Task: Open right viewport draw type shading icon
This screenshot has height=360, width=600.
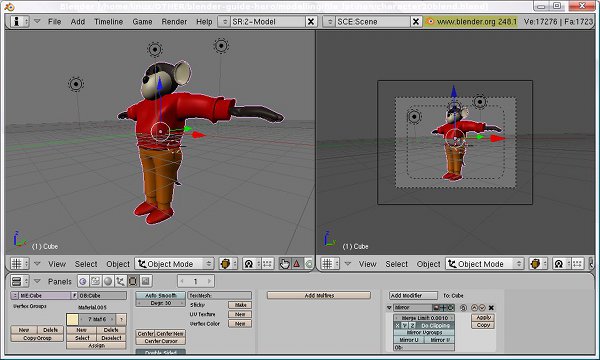Action: 538,264
